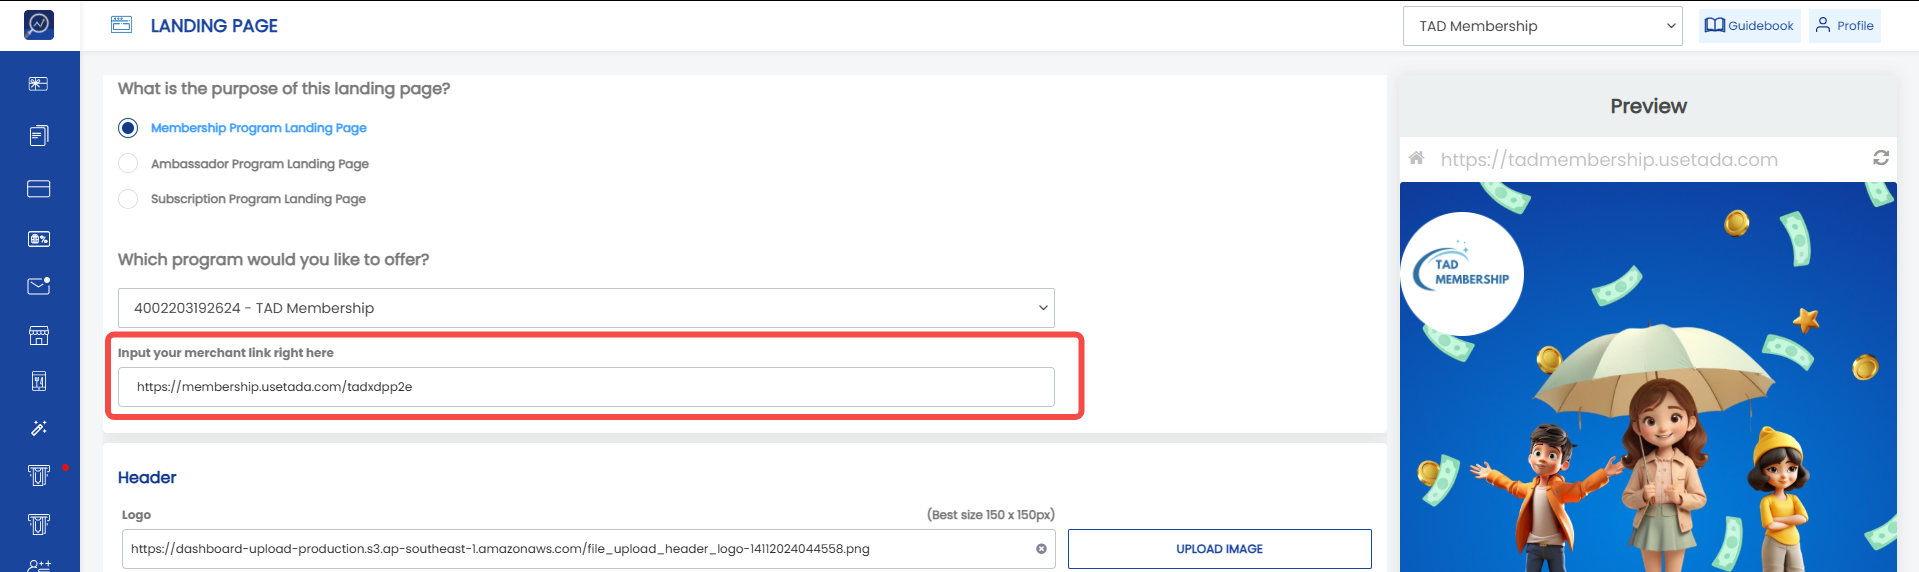This screenshot has height=572, width=1919.
Task: Open the food menu sidebar icon
Action: click(x=39, y=381)
